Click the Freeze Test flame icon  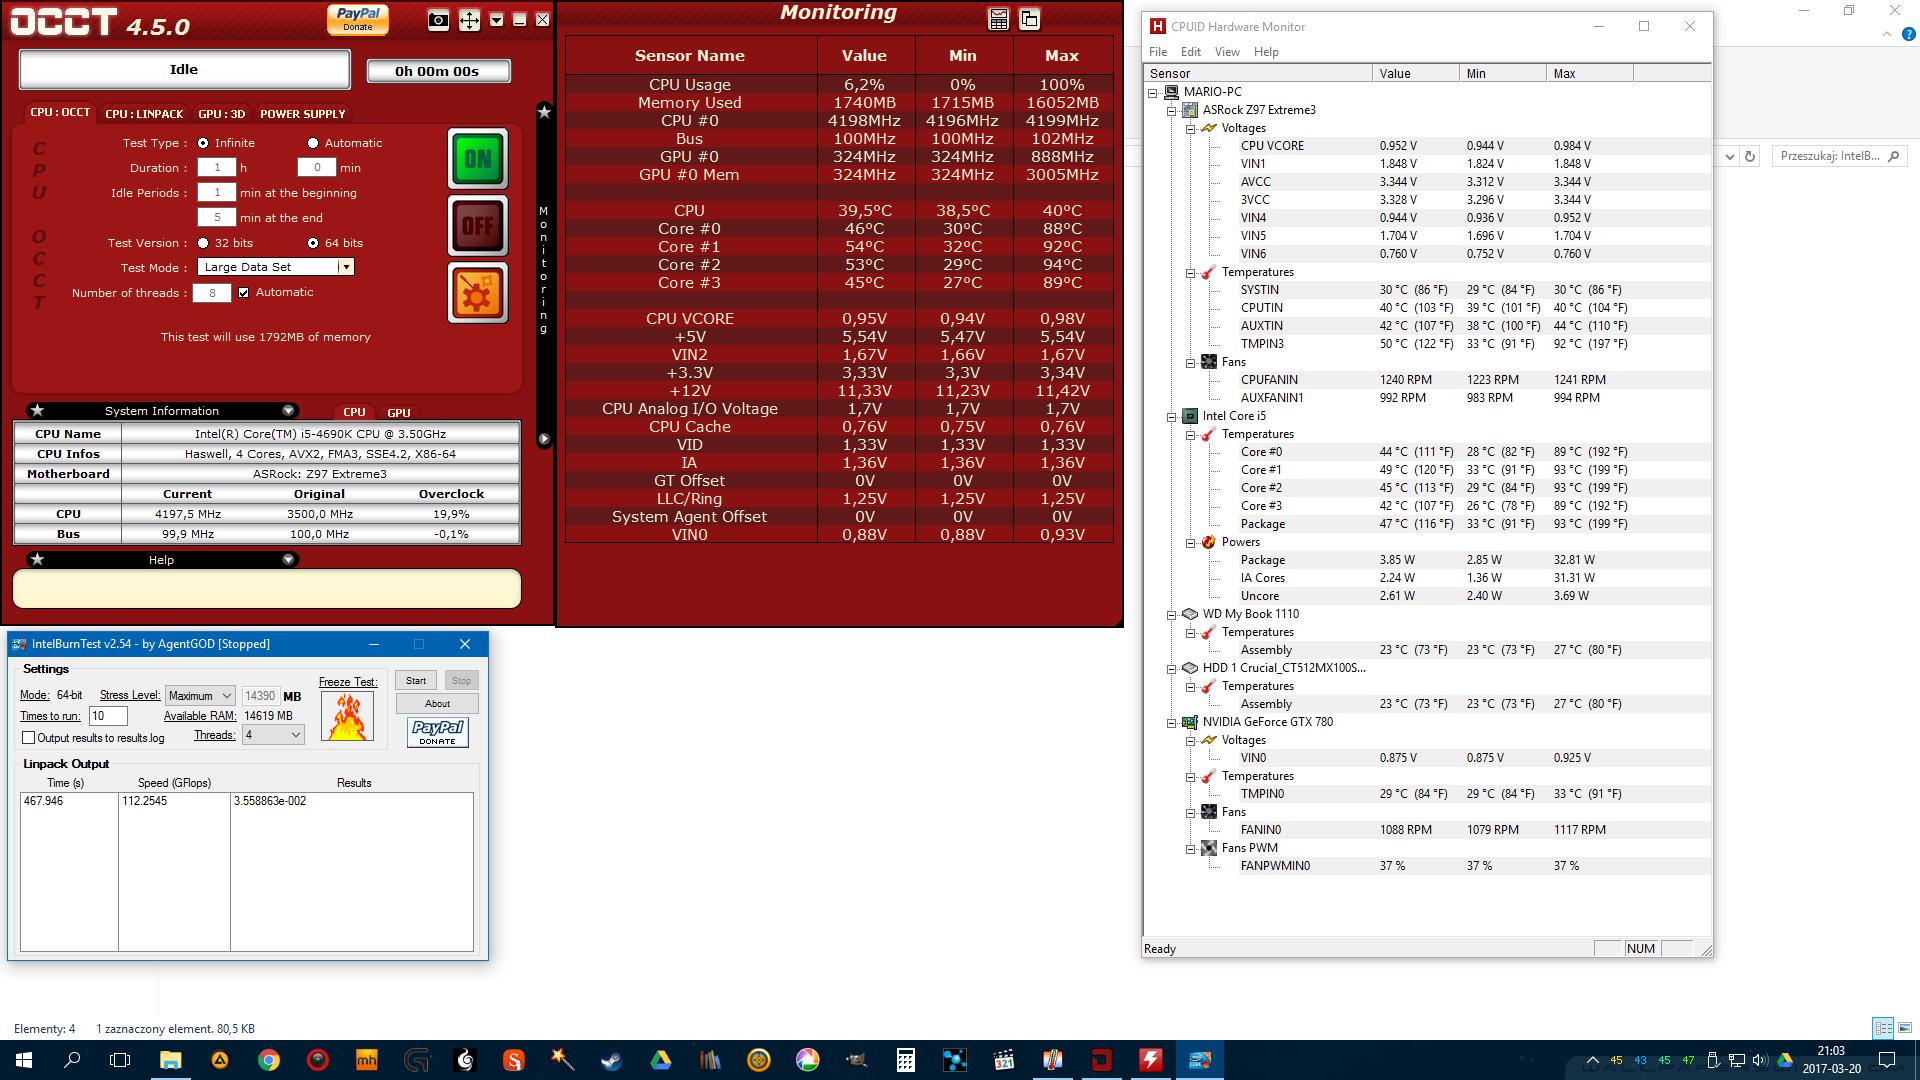point(347,716)
